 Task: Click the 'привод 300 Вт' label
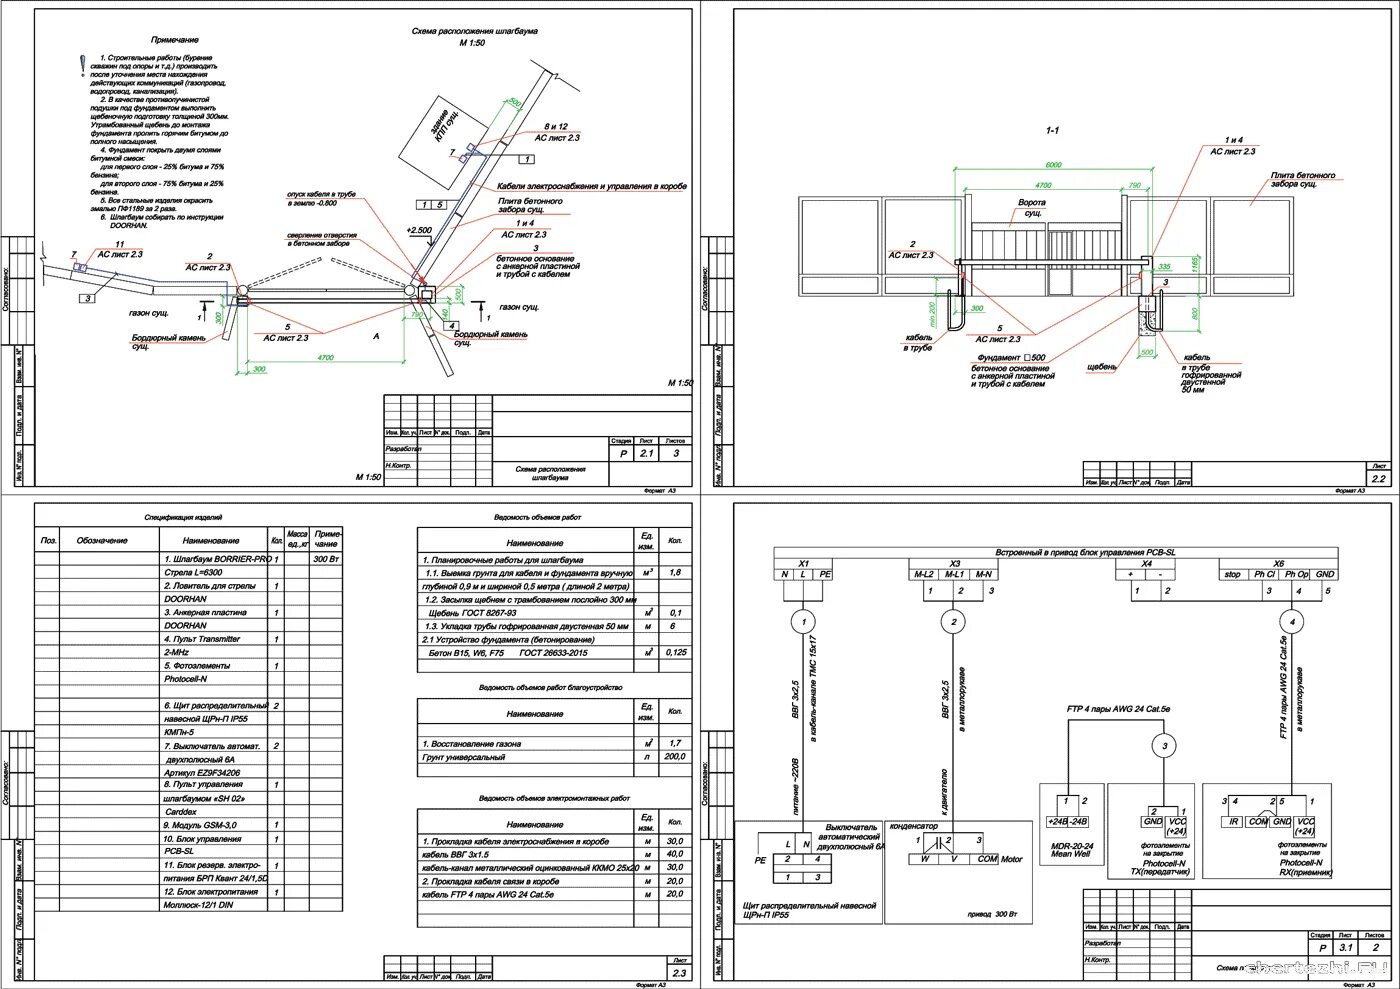991,914
